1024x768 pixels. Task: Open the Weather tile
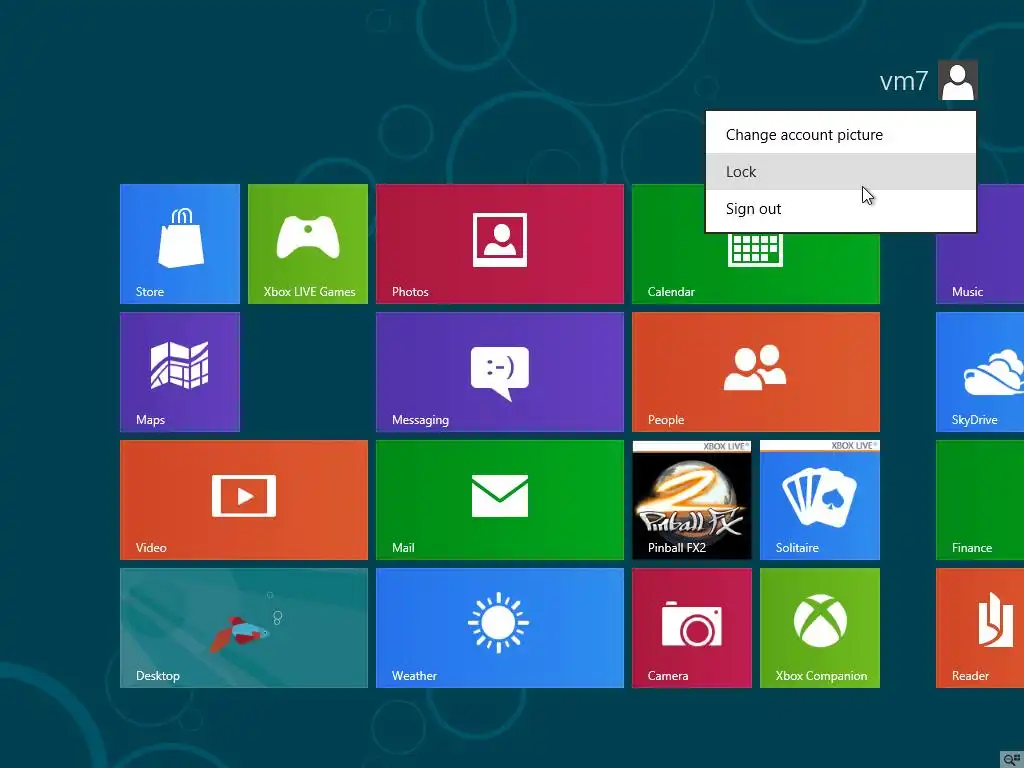point(500,628)
